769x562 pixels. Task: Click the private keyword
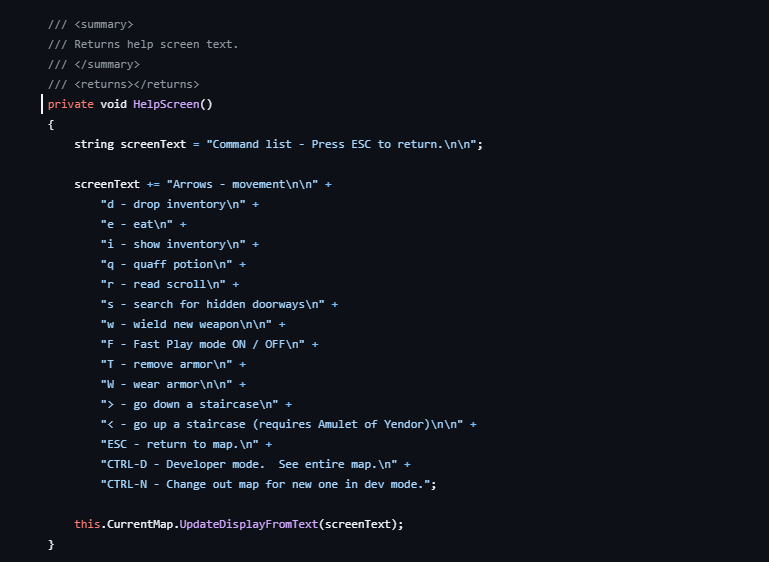pyautogui.click(x=71, y=104)
